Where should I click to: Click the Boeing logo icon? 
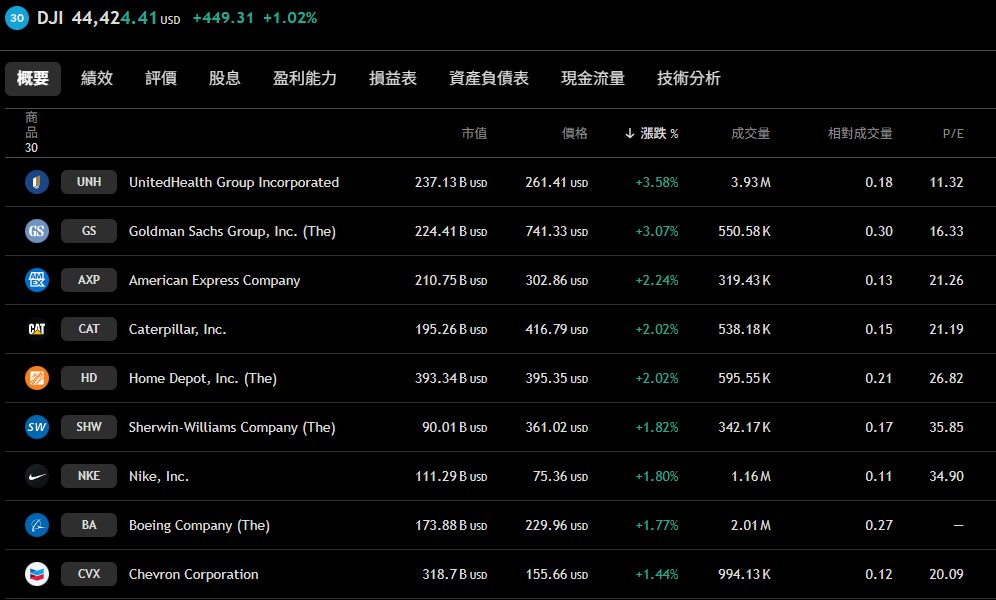pyautogui.click(x=37, y=525)
